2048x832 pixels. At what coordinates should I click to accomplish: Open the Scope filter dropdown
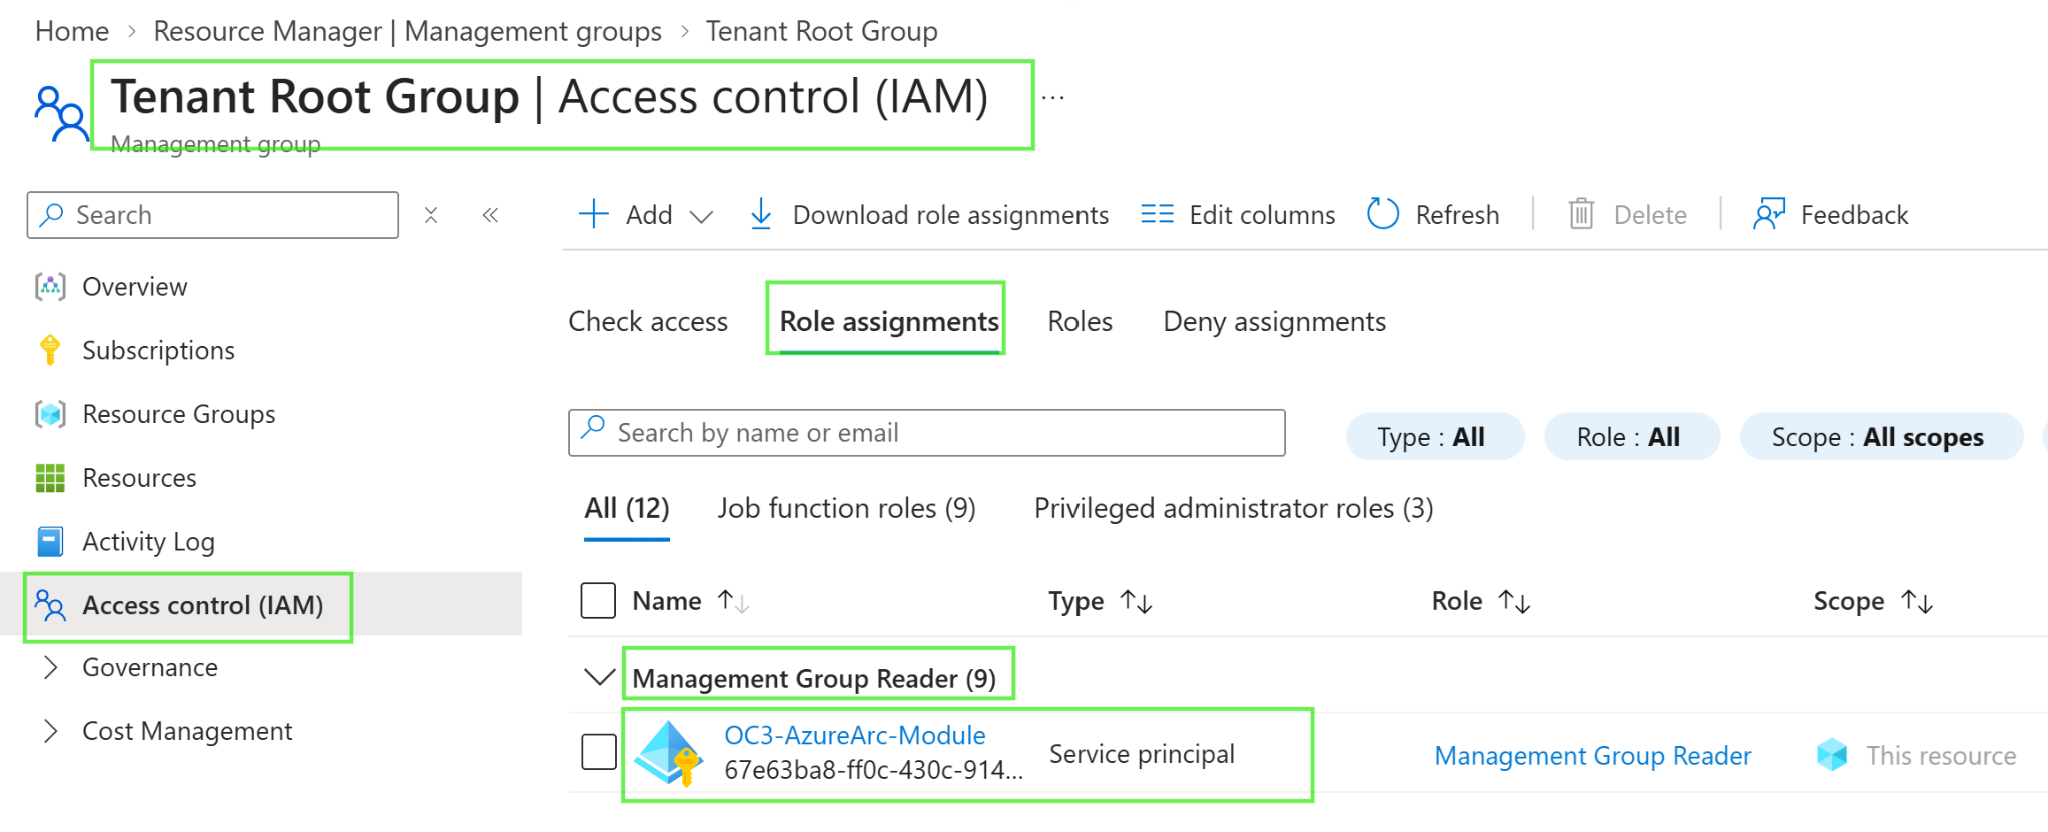(x=1881, y=437)
